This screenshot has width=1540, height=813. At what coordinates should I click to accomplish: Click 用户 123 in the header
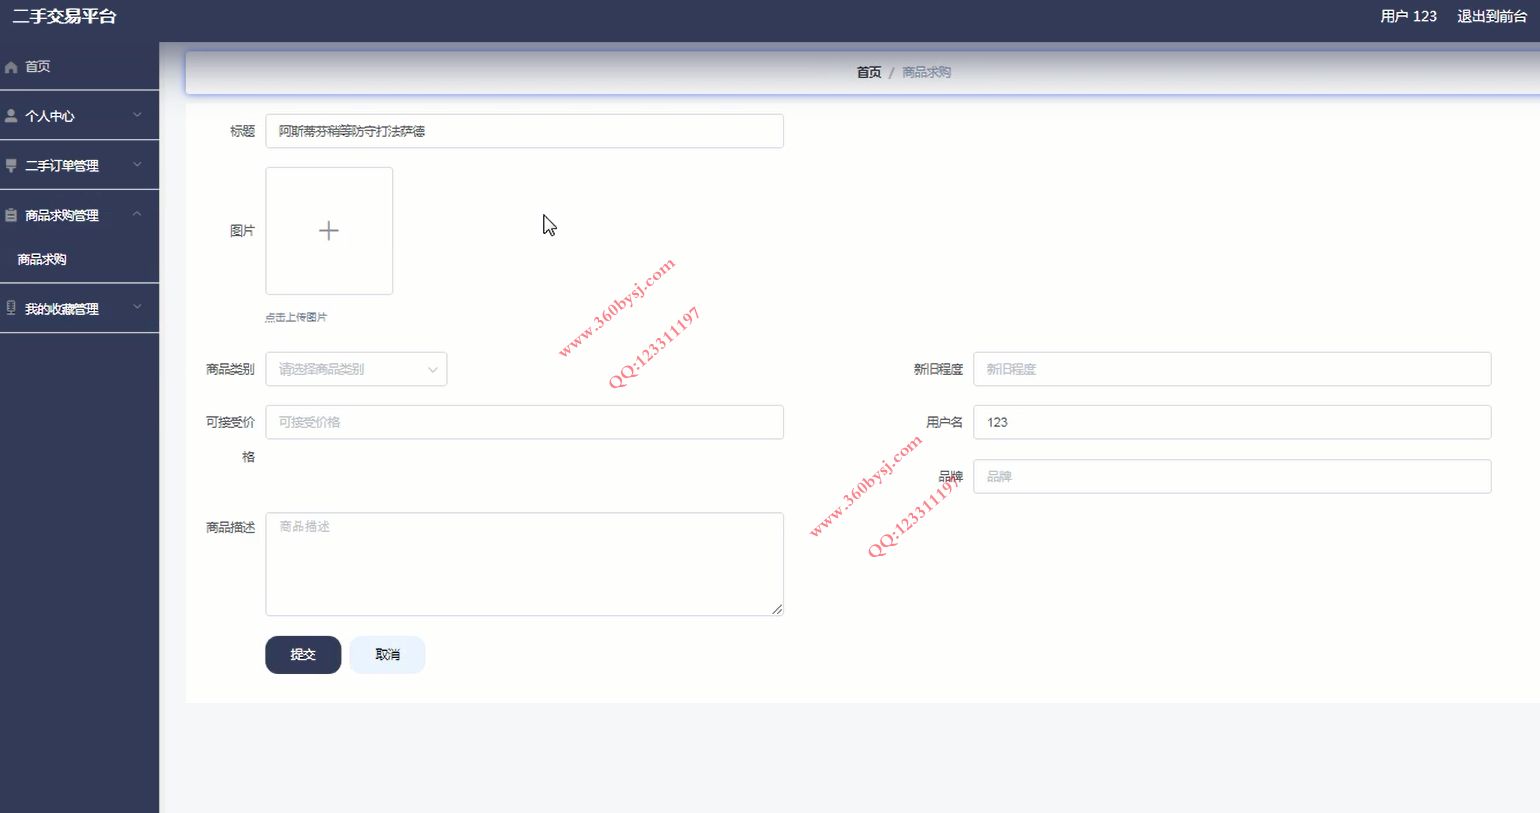pyautogui.click(x=1408, y=17)
